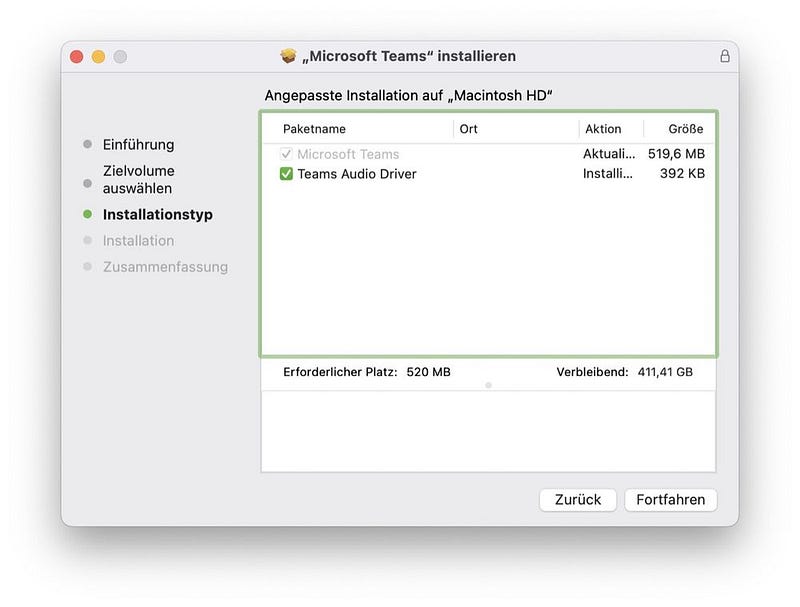Click the empty description text area
The width and height of the screenshot is (800, 607).
tap(488, 432)
